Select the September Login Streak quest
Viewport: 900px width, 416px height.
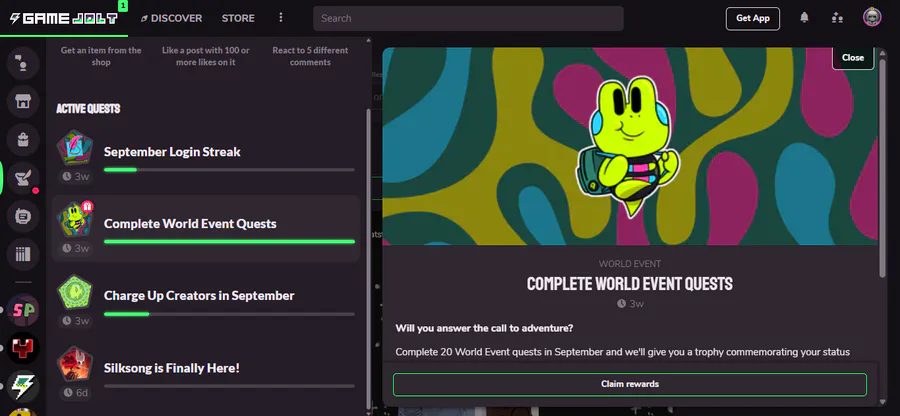point(205,157)
